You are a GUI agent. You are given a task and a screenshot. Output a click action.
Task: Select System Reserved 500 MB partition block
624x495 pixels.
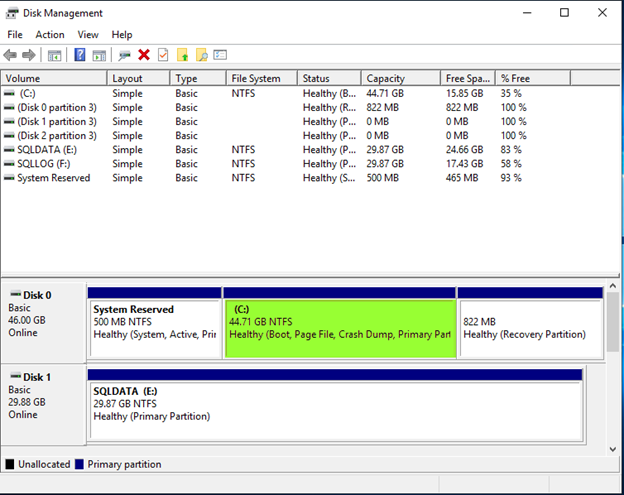154,323
